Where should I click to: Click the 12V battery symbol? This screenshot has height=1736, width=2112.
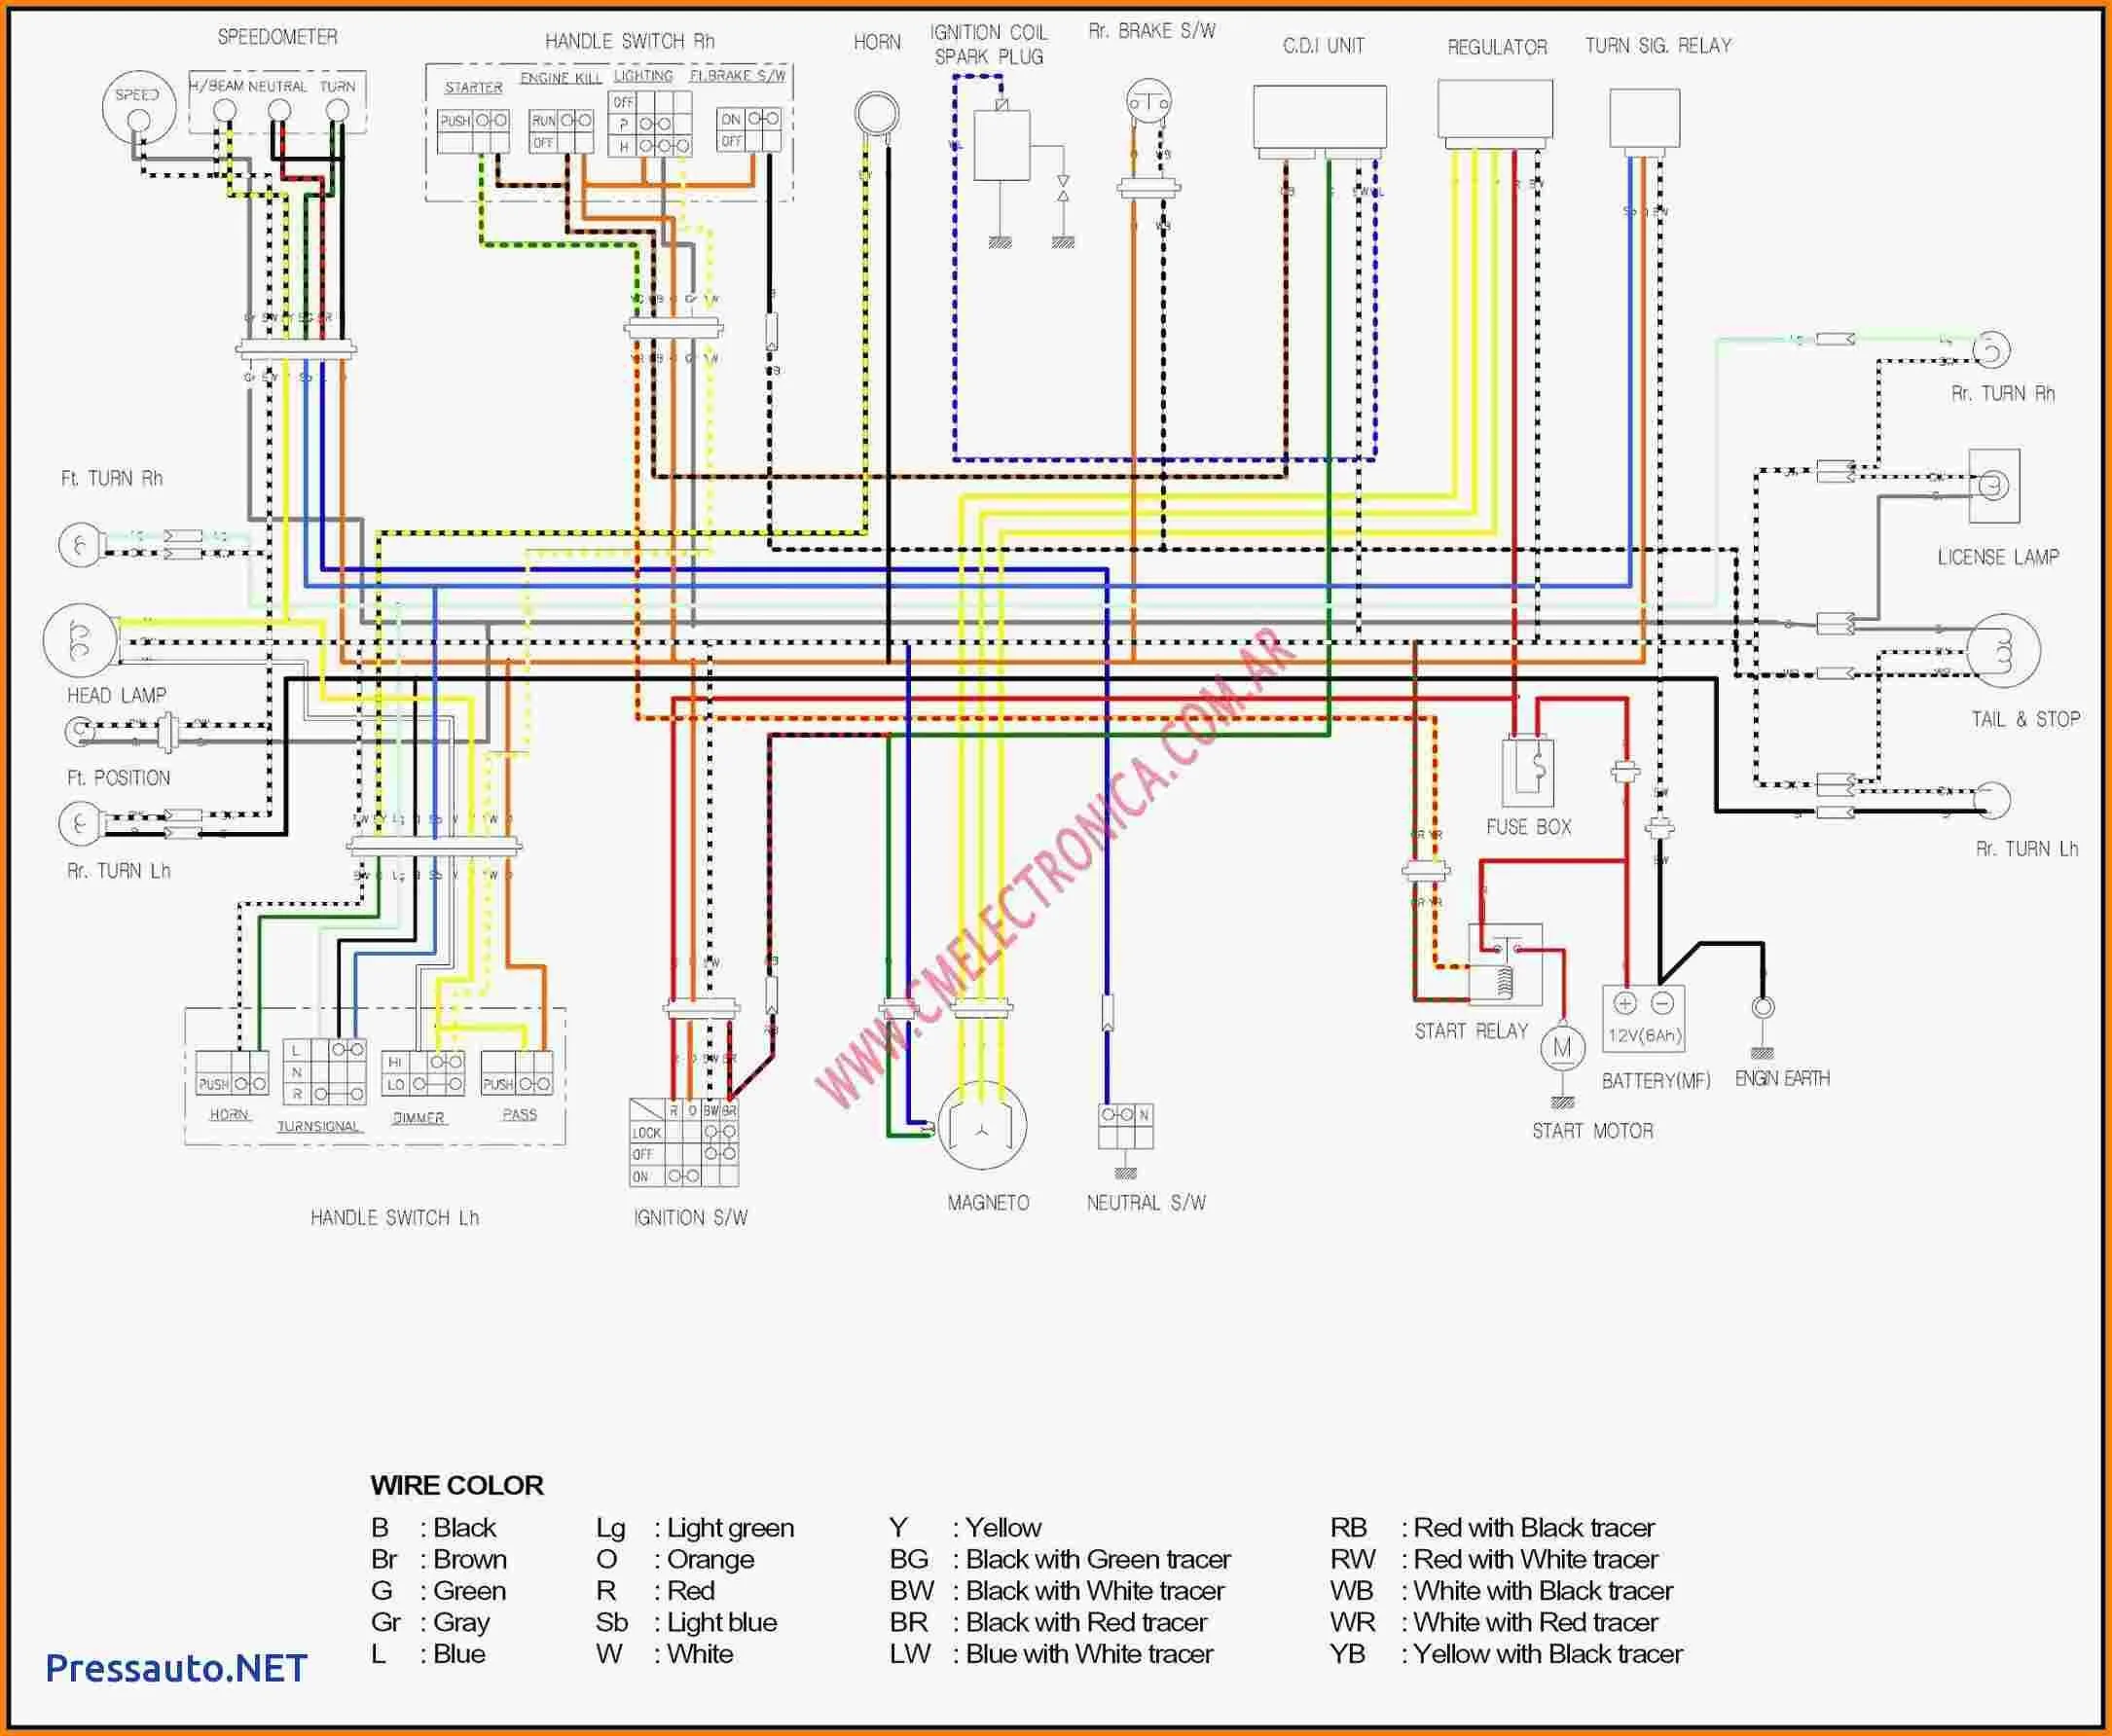1644,1018
